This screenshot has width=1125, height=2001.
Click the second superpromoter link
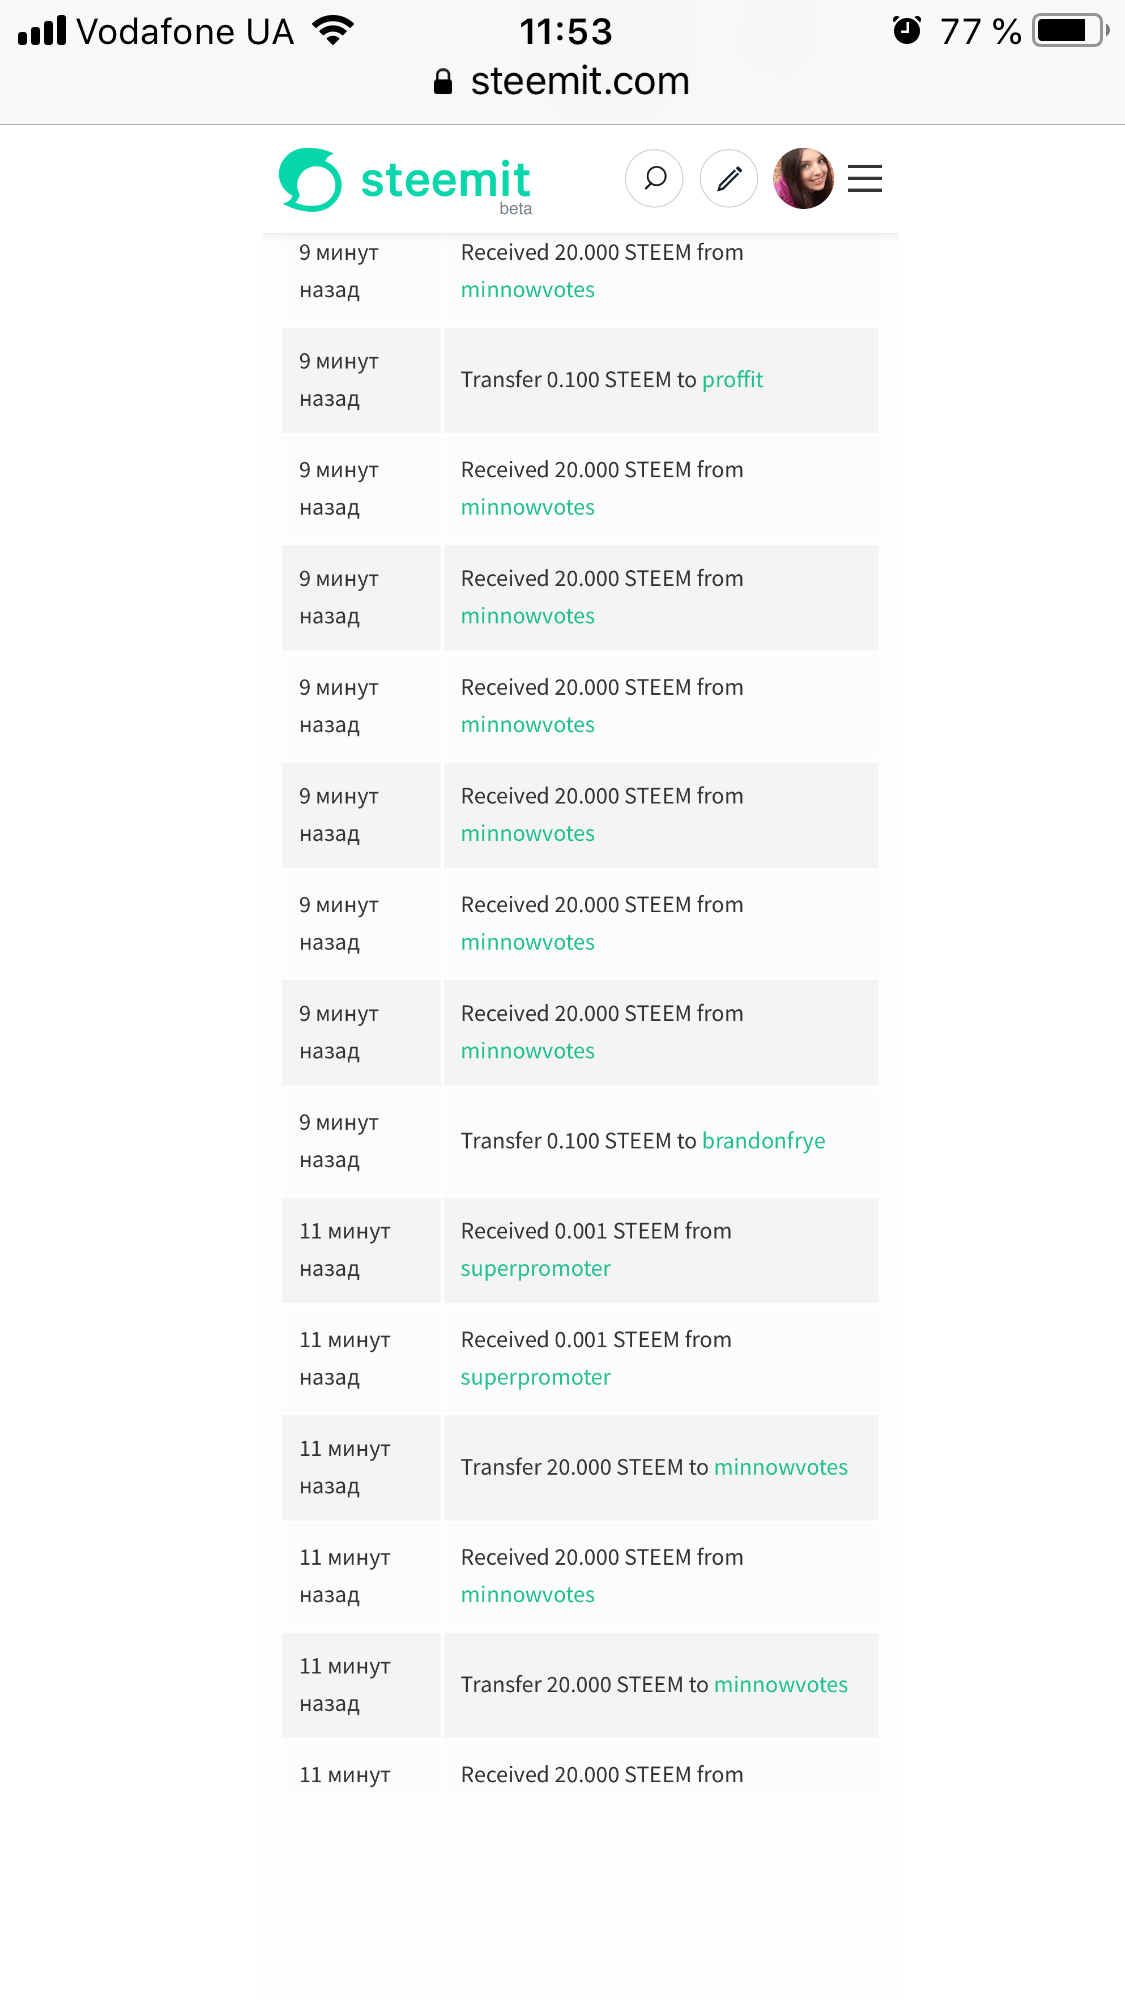535,1378
